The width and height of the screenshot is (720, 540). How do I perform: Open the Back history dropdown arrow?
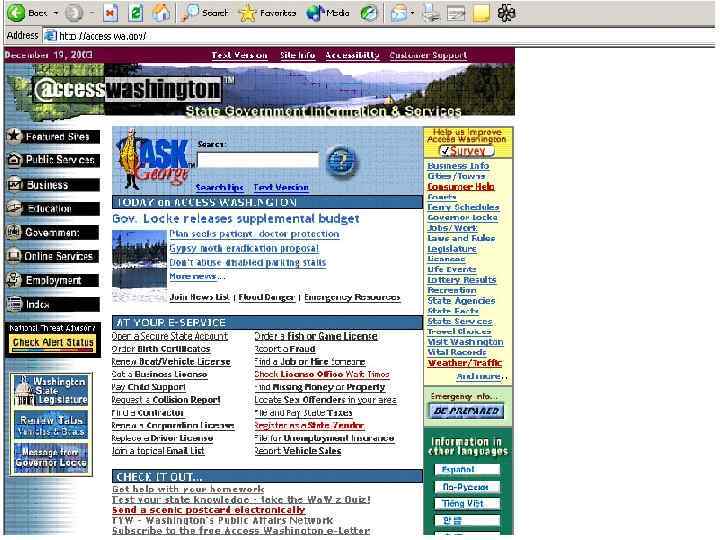tap(56, 13)
